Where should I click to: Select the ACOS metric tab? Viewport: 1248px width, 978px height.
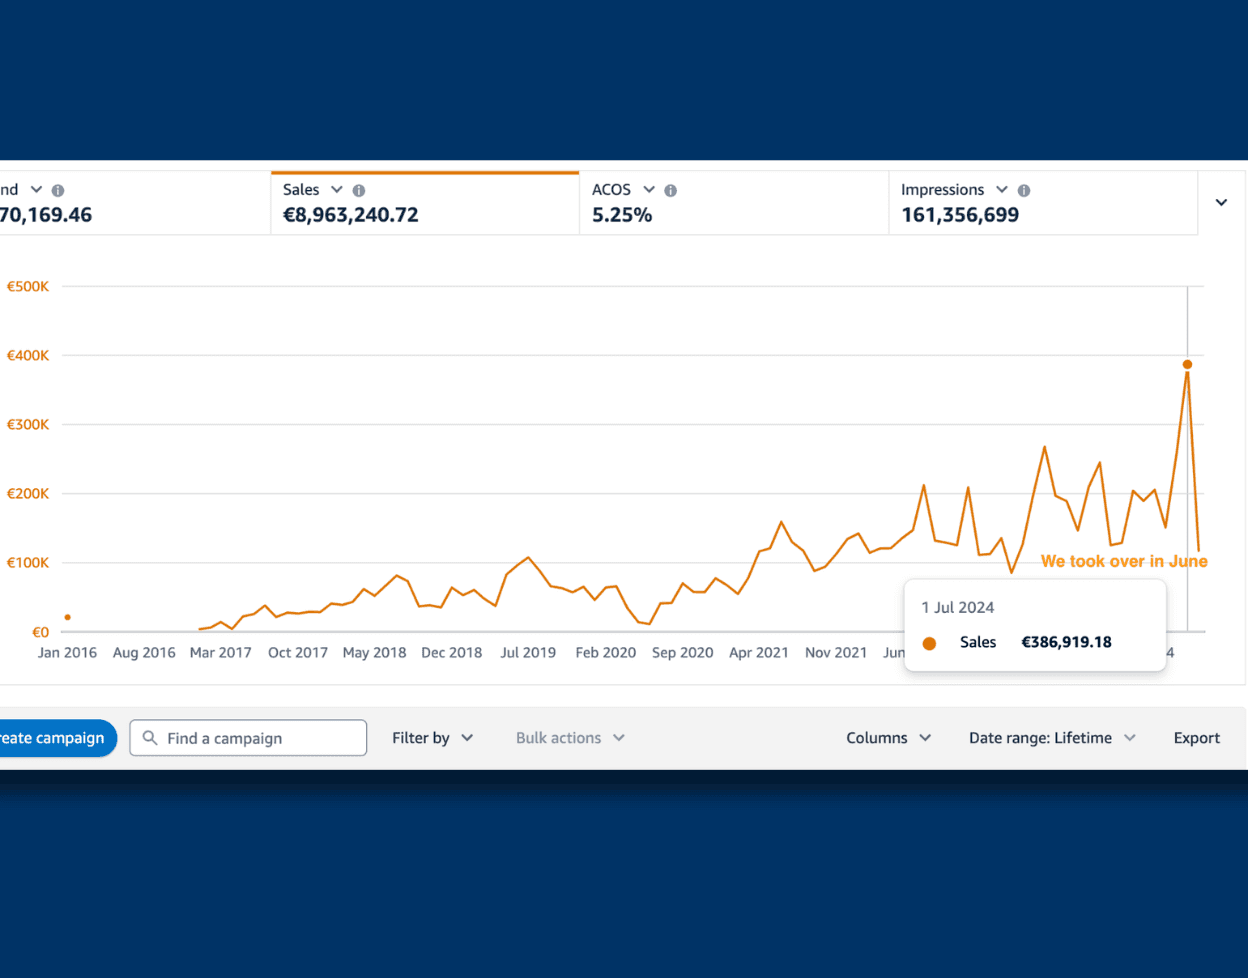(734, 203)
